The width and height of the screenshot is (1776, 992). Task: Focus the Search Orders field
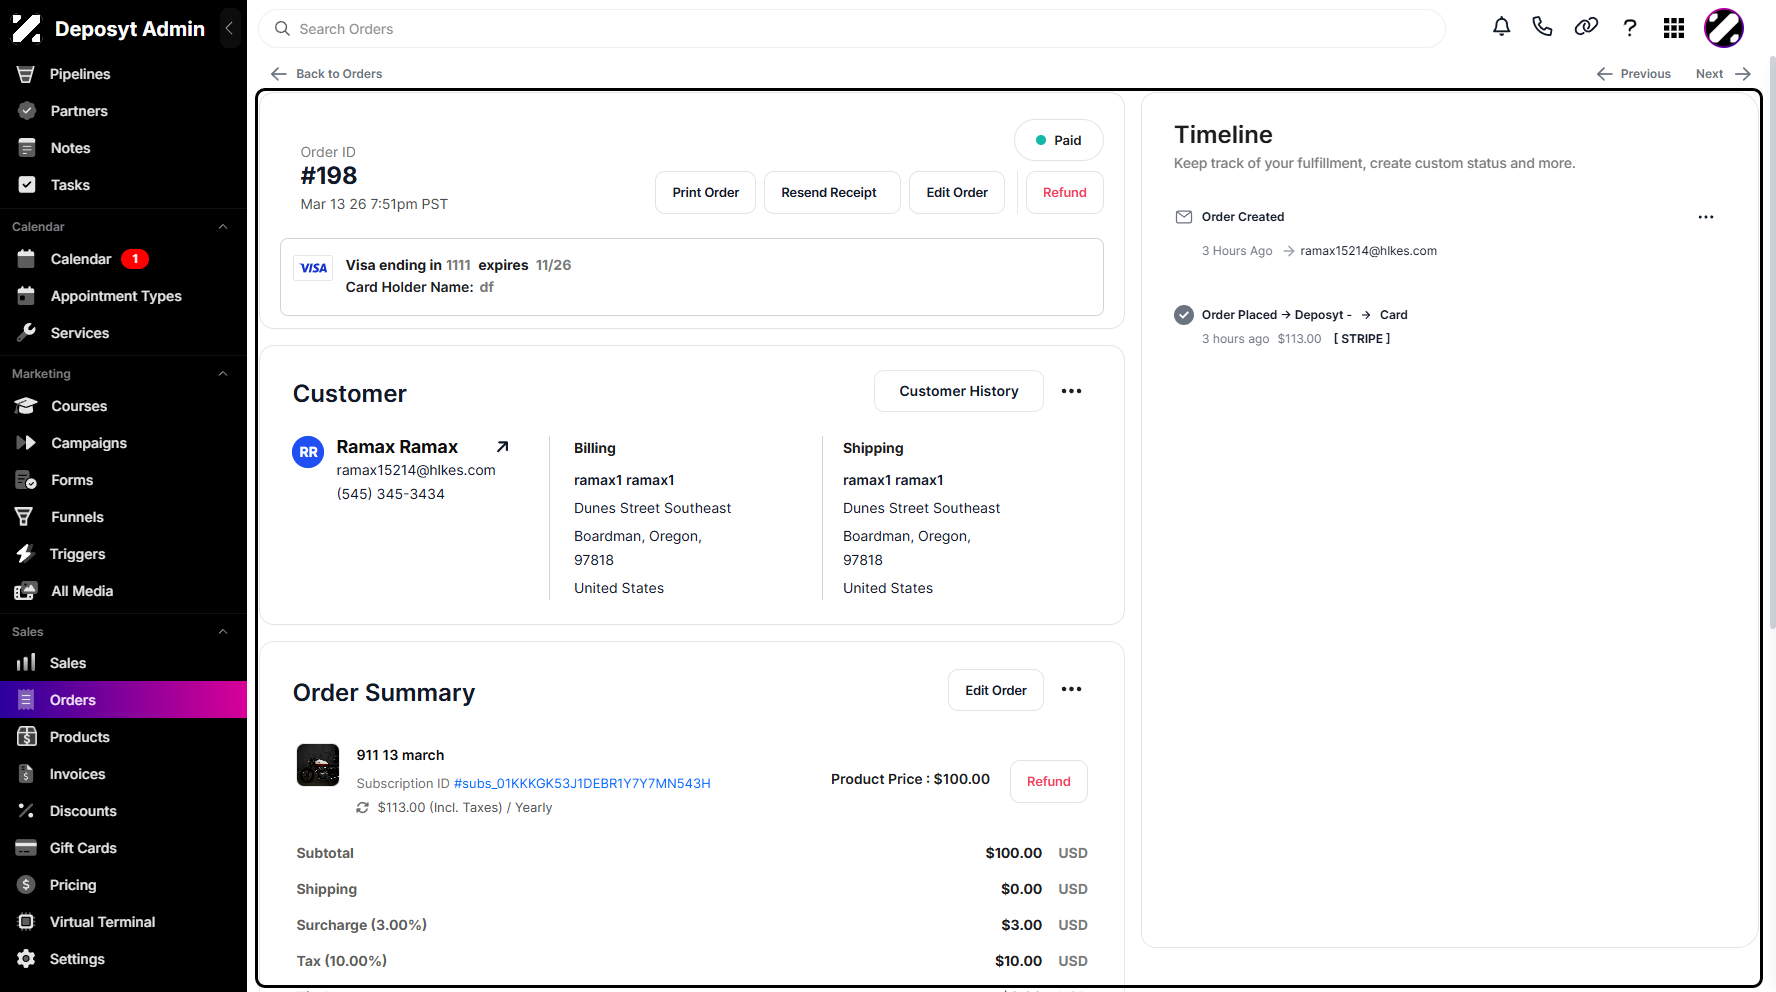(x=852, y=29)
